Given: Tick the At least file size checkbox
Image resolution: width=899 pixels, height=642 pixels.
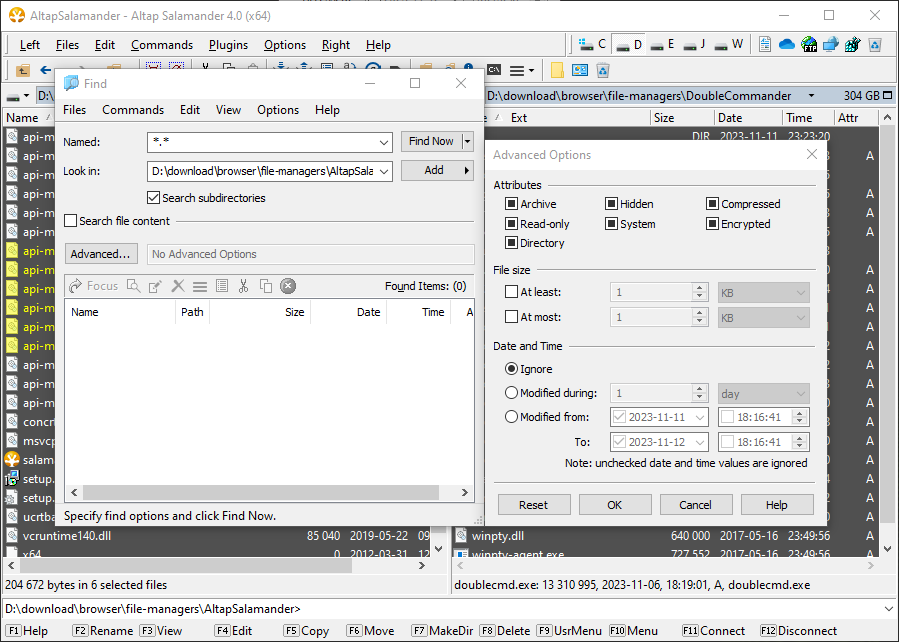Looking at the screenshot, I should point(512,292).
